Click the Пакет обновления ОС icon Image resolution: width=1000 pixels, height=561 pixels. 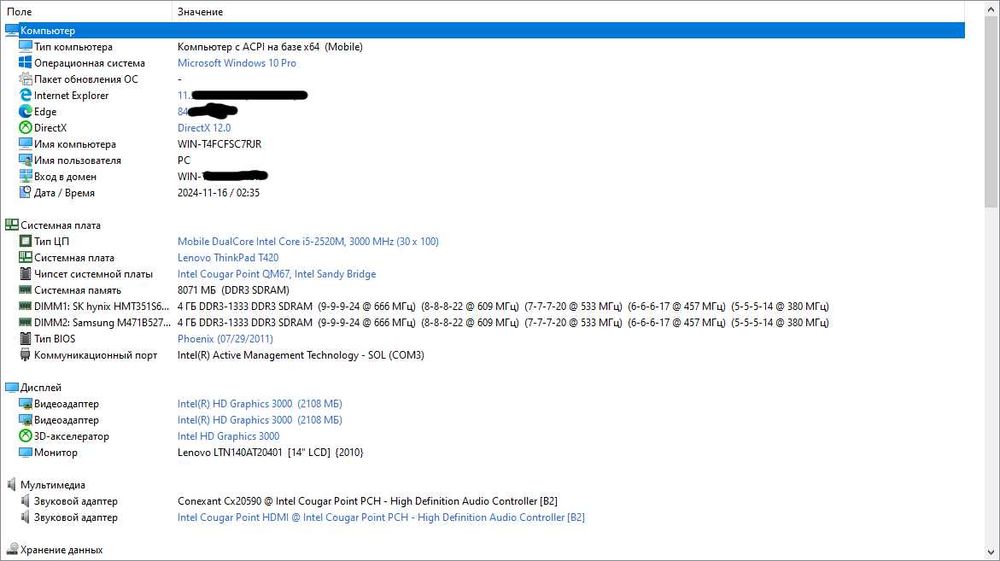[25, 79]
